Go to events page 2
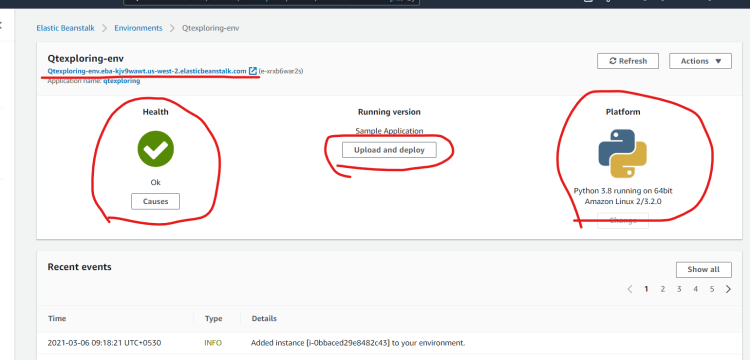 pos(663,289)
